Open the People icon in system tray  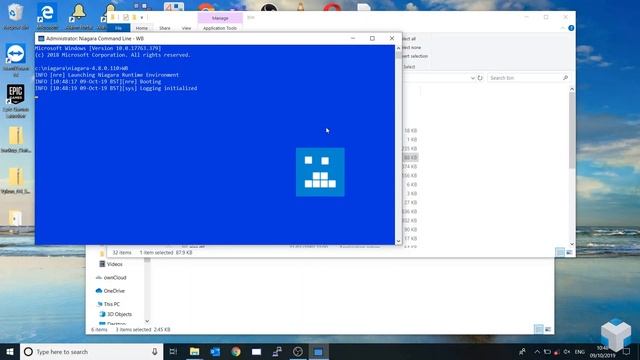(522, 351)
